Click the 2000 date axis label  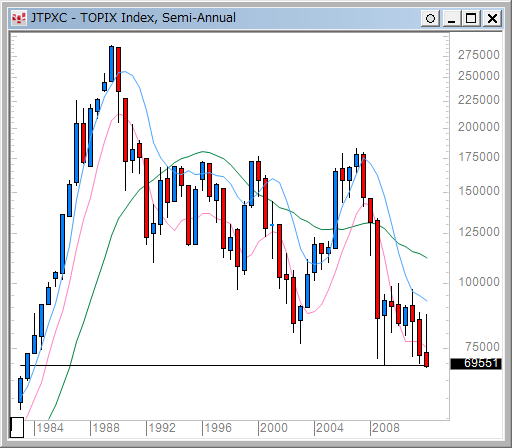274,428
